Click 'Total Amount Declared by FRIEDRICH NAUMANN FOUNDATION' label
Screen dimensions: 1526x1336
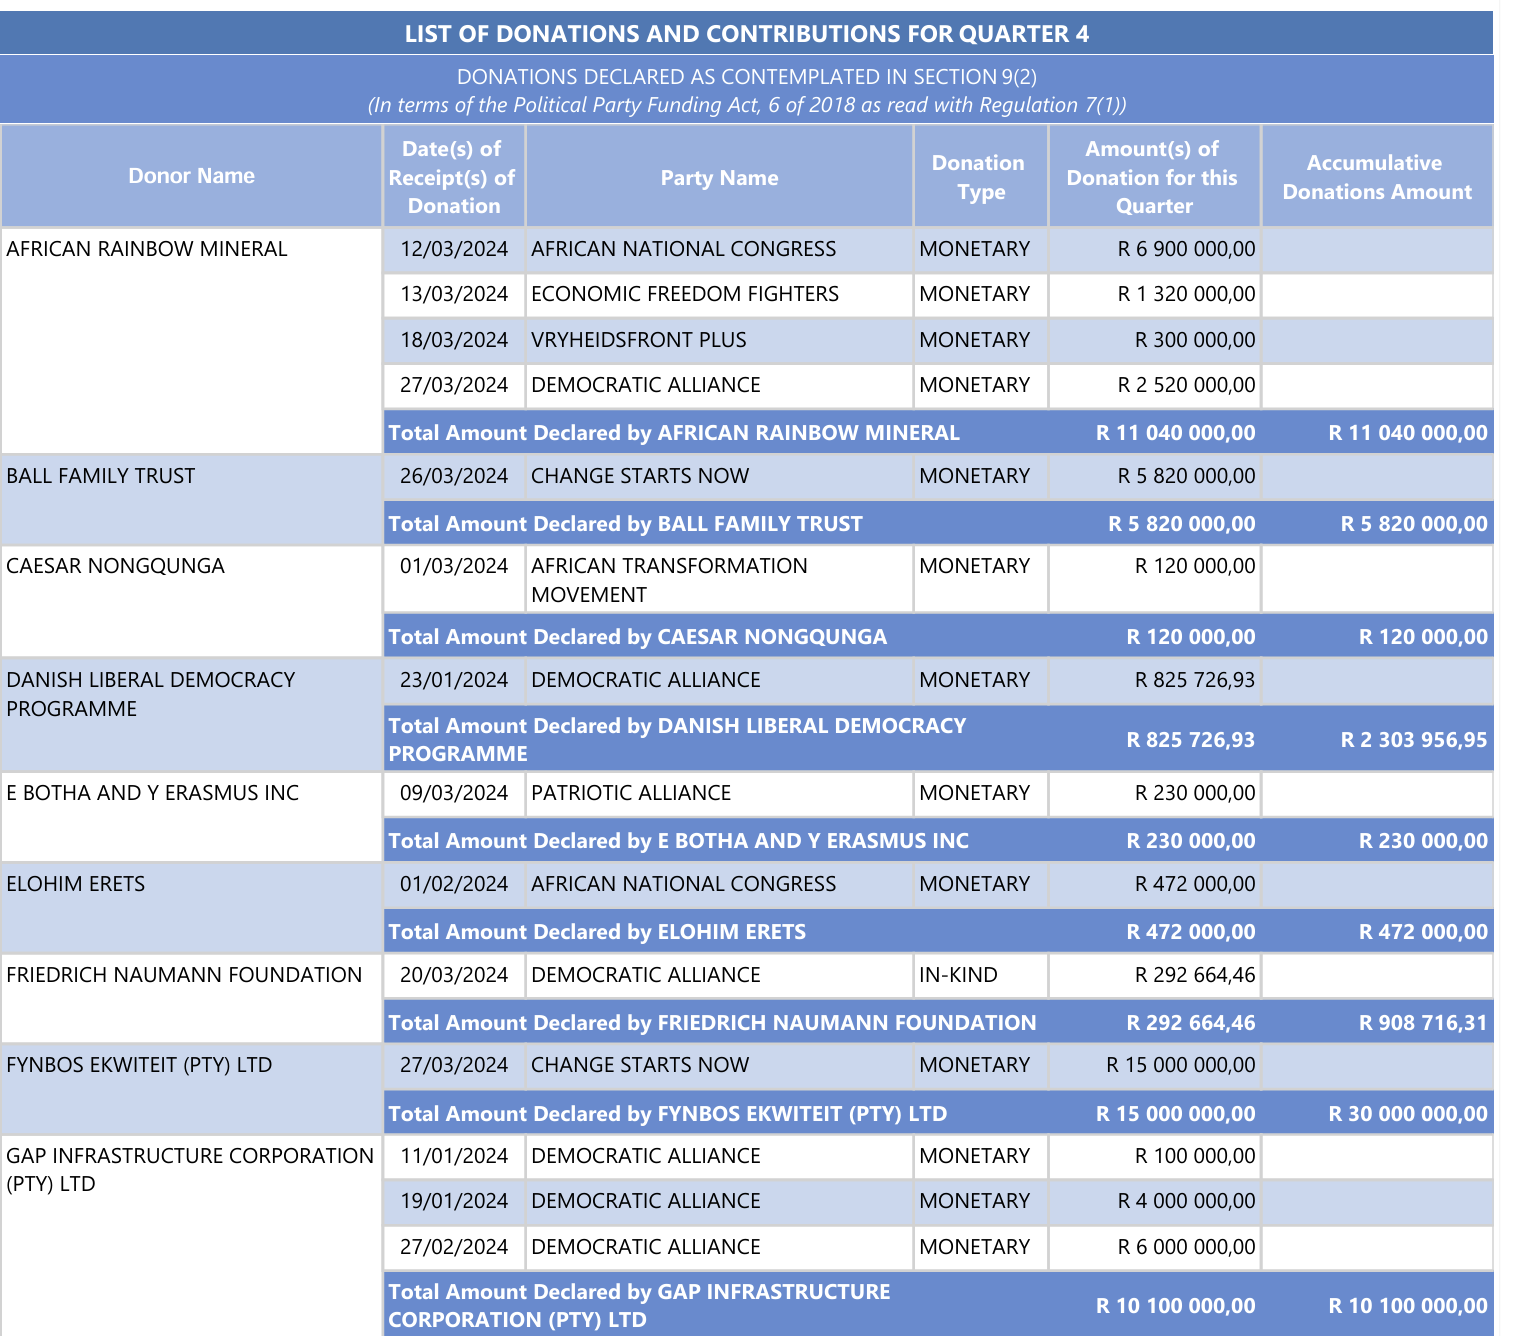click(x=712, y=1023)
